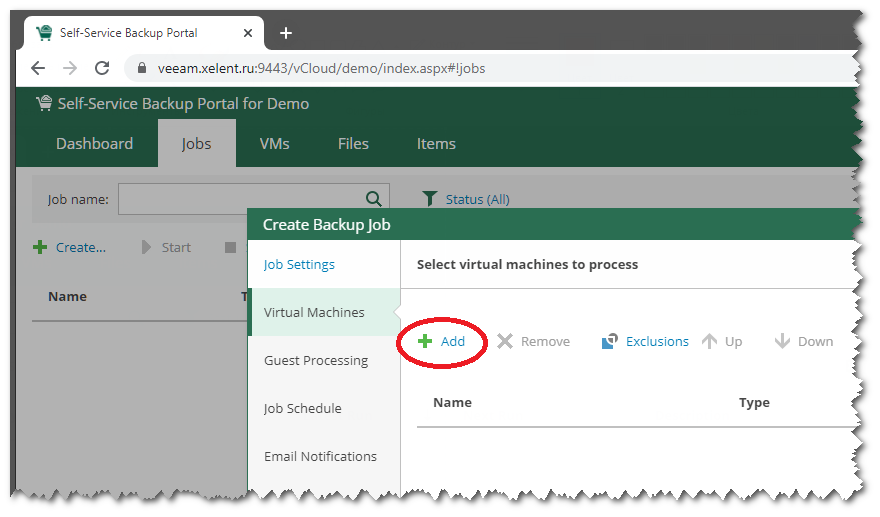Image resolution: width=880 pixels, height=517 pixels.
Task: Click the Stop square icon
Action: point(230,247)
